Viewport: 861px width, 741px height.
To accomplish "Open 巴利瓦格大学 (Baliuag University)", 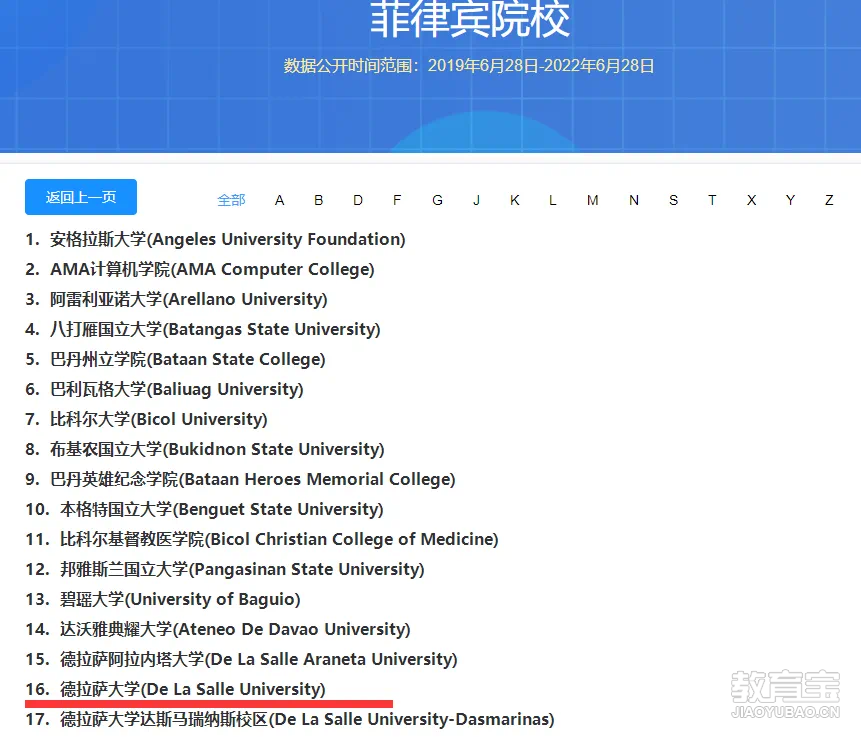I will [x=164, y=389].
